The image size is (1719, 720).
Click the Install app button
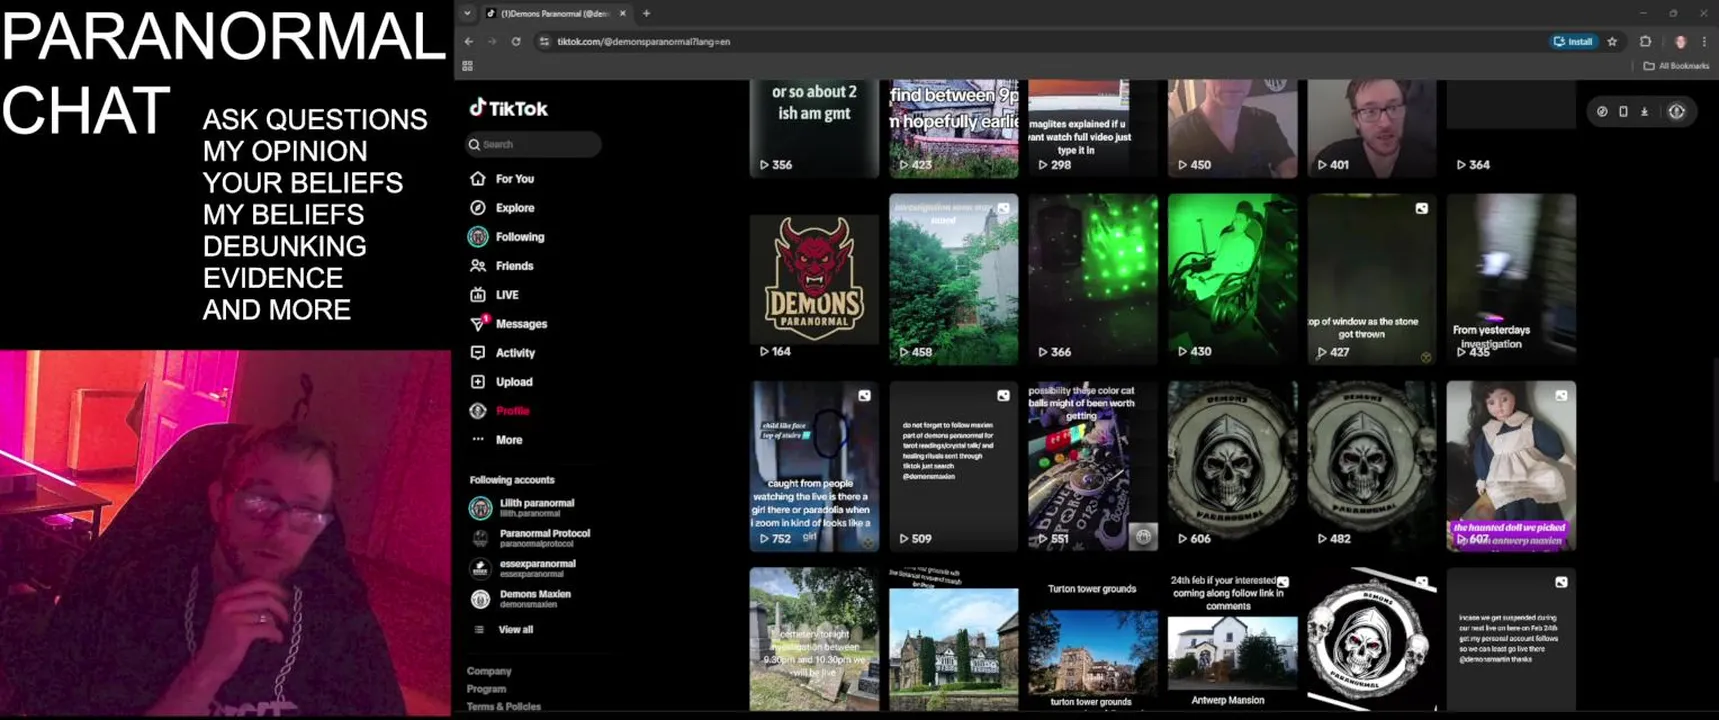(x=1573, y=41)
